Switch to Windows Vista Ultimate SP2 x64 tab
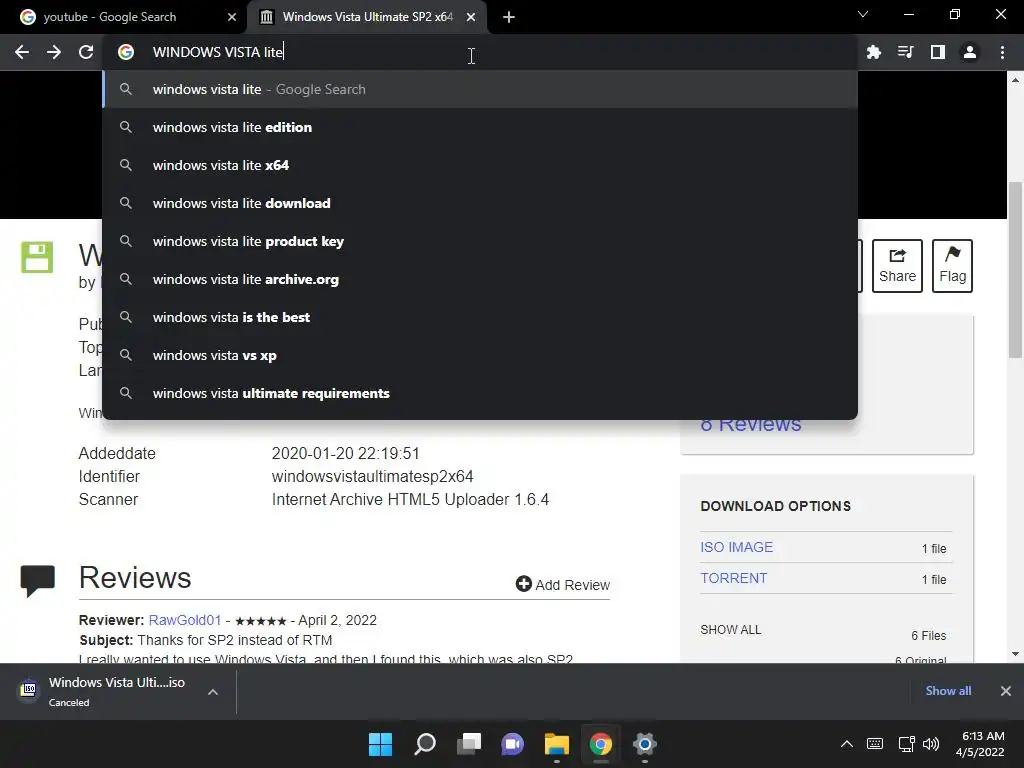This screenshot has width=1024, height=768. (368, 17)
